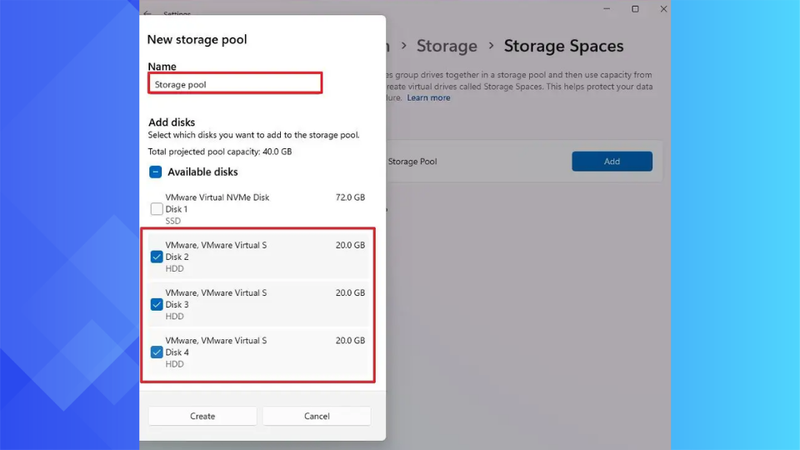800x450 pixels.
Task: Maximize the Settings window
Action: [635, 9]
